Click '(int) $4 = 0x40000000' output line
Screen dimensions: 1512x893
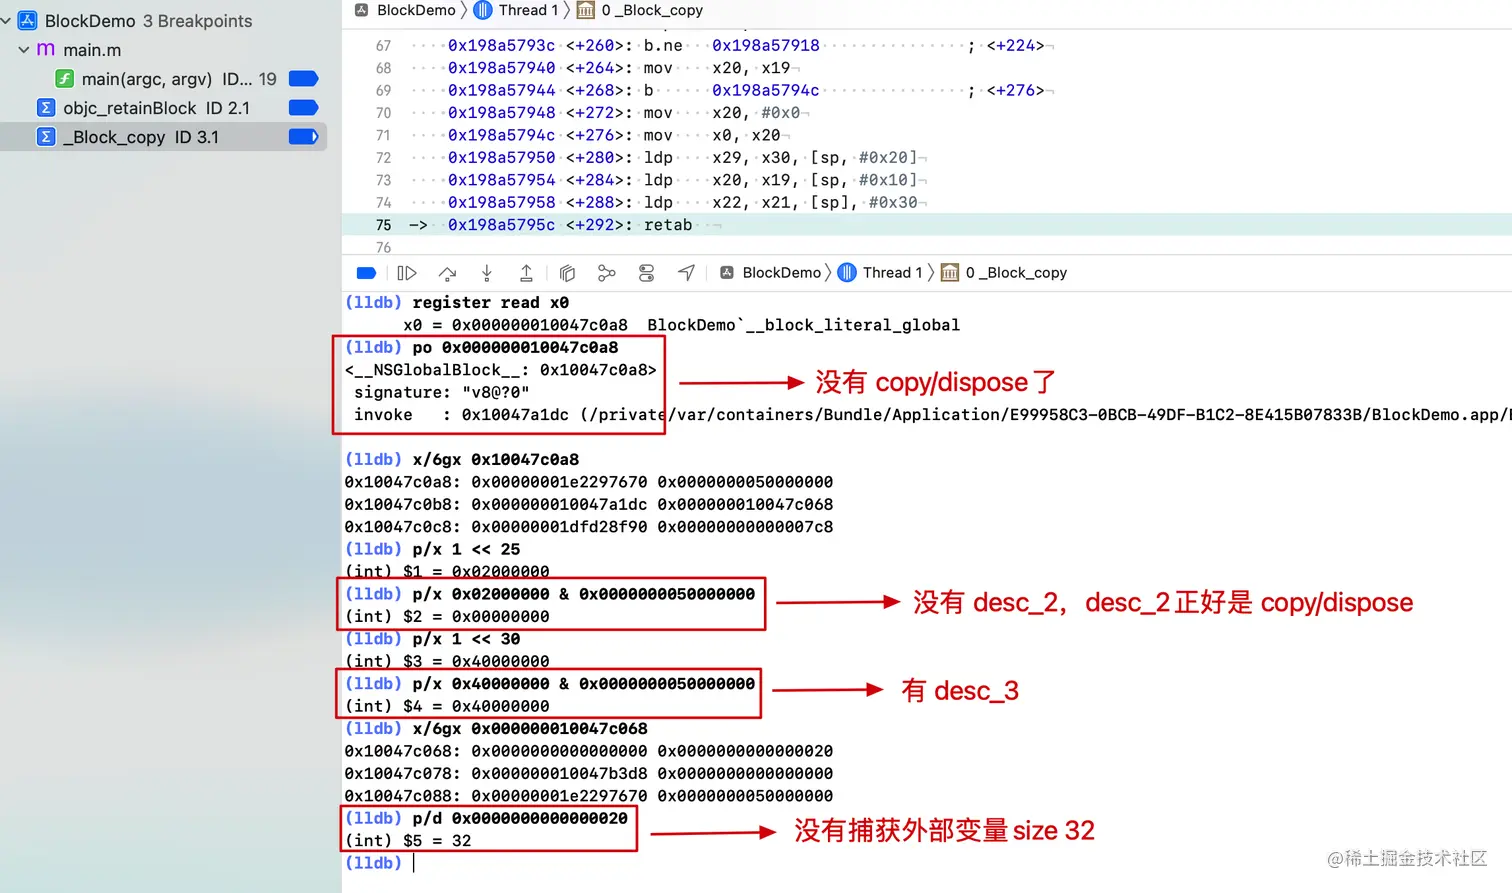pos(447,706)
